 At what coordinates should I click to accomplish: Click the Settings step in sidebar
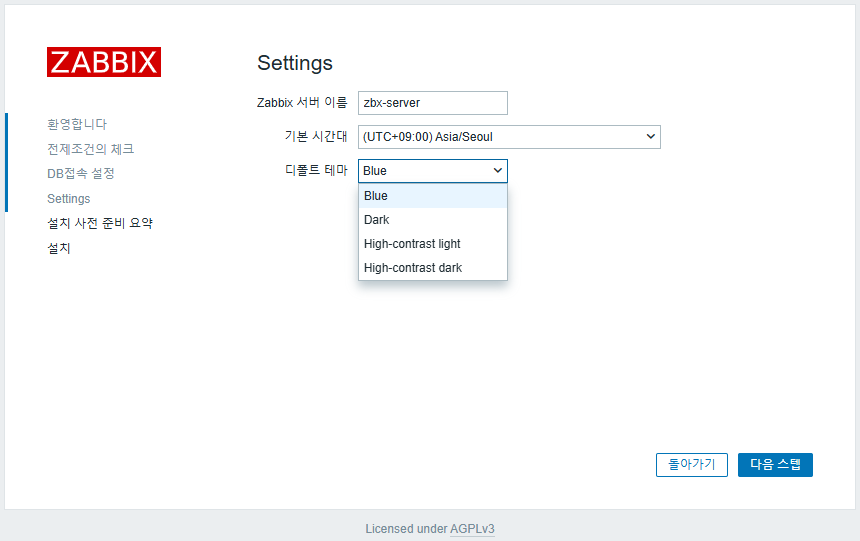(x=69, y=199)
